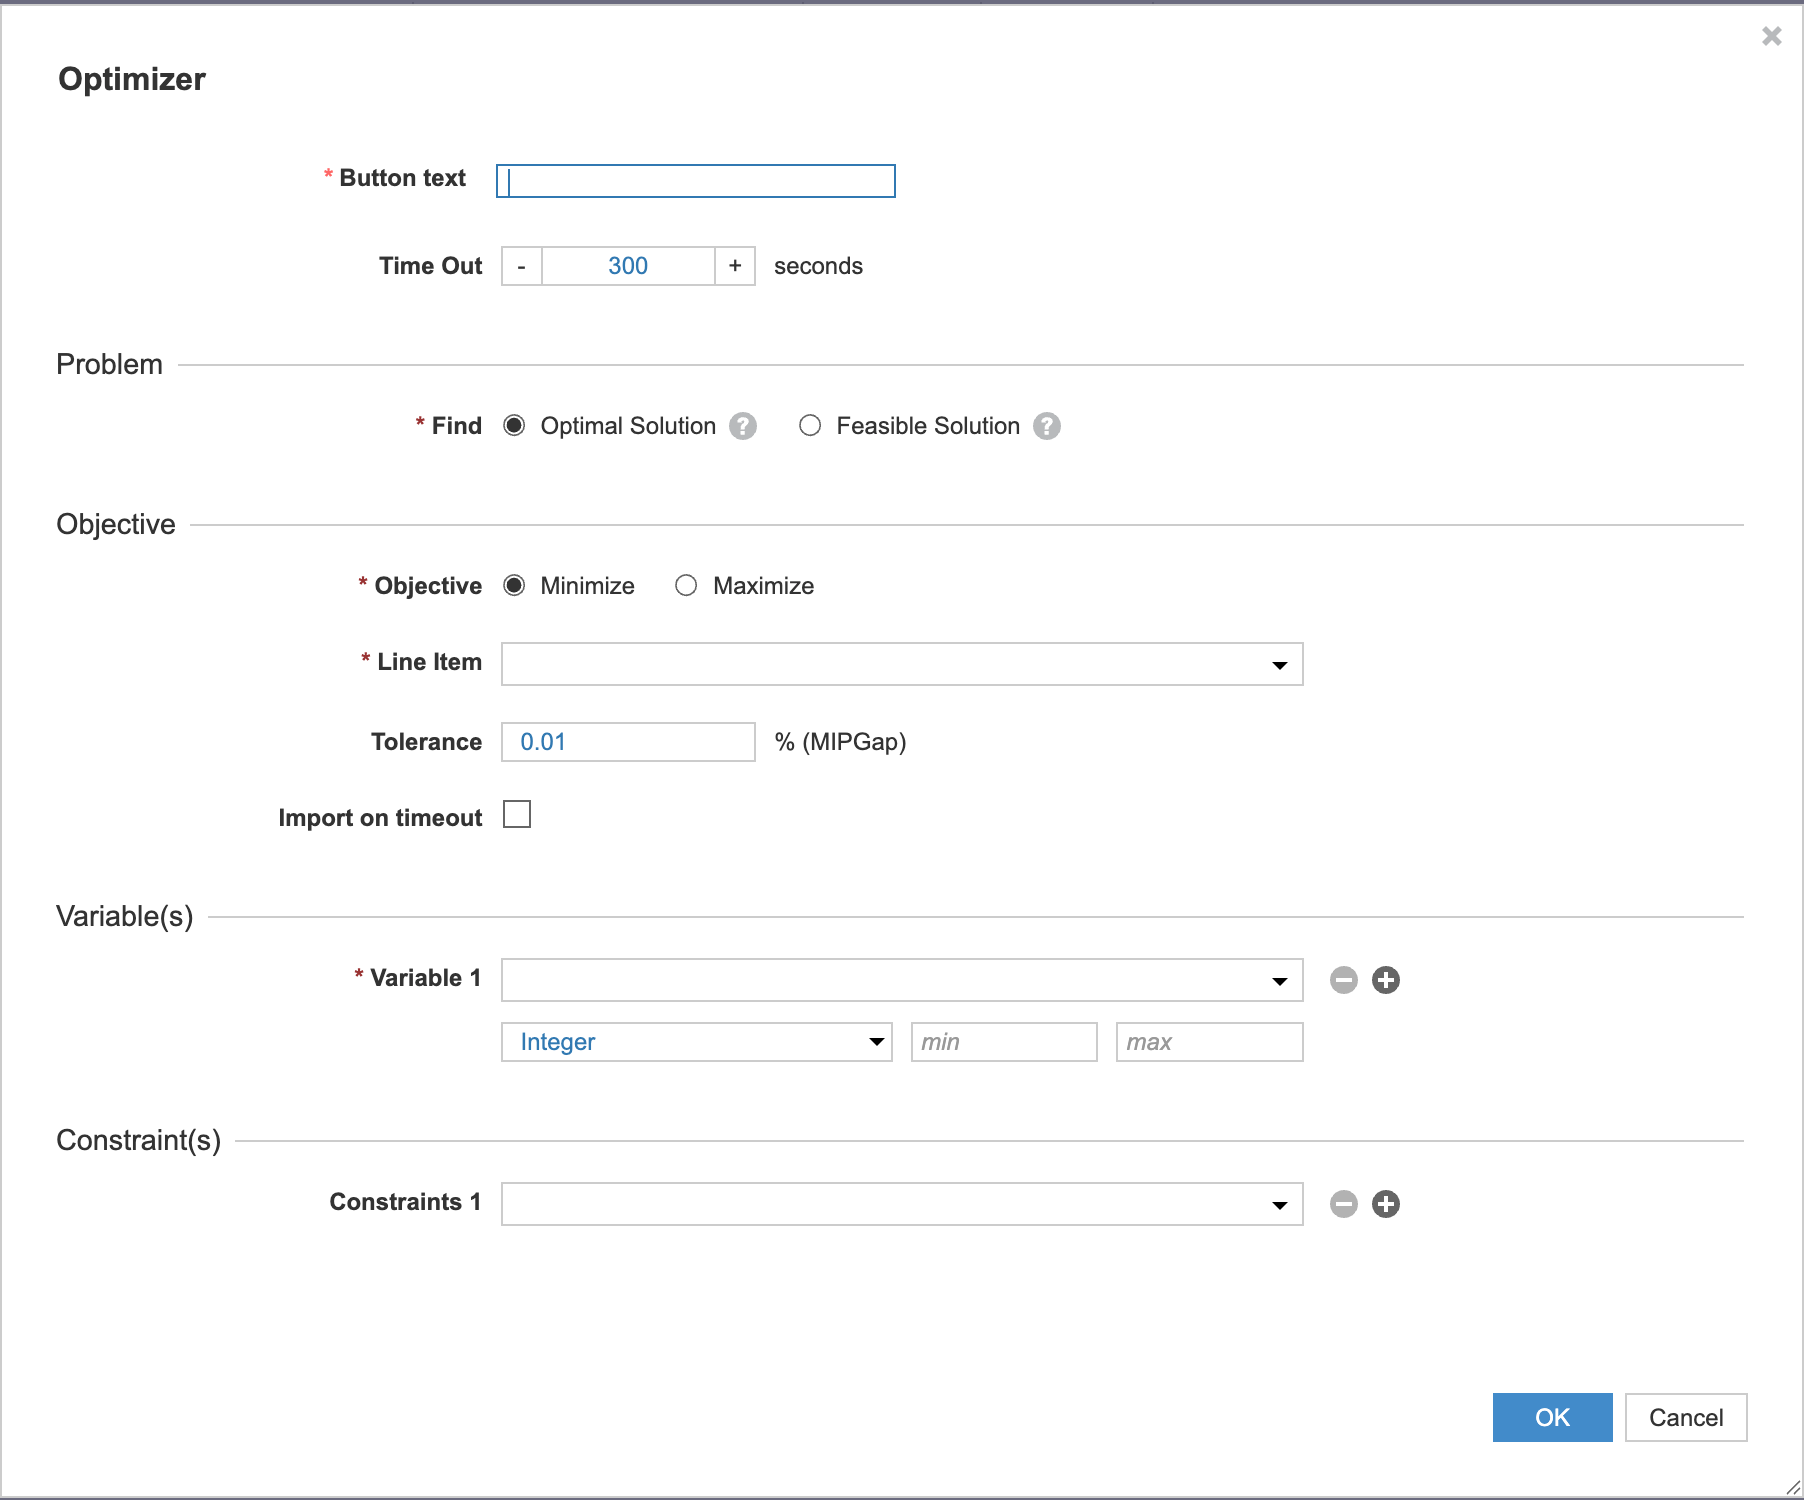This screenshot has width=1804, height=1500.
Task: Remove Variable 1 using the minus icon
Action: click(x=1343, y=980)
